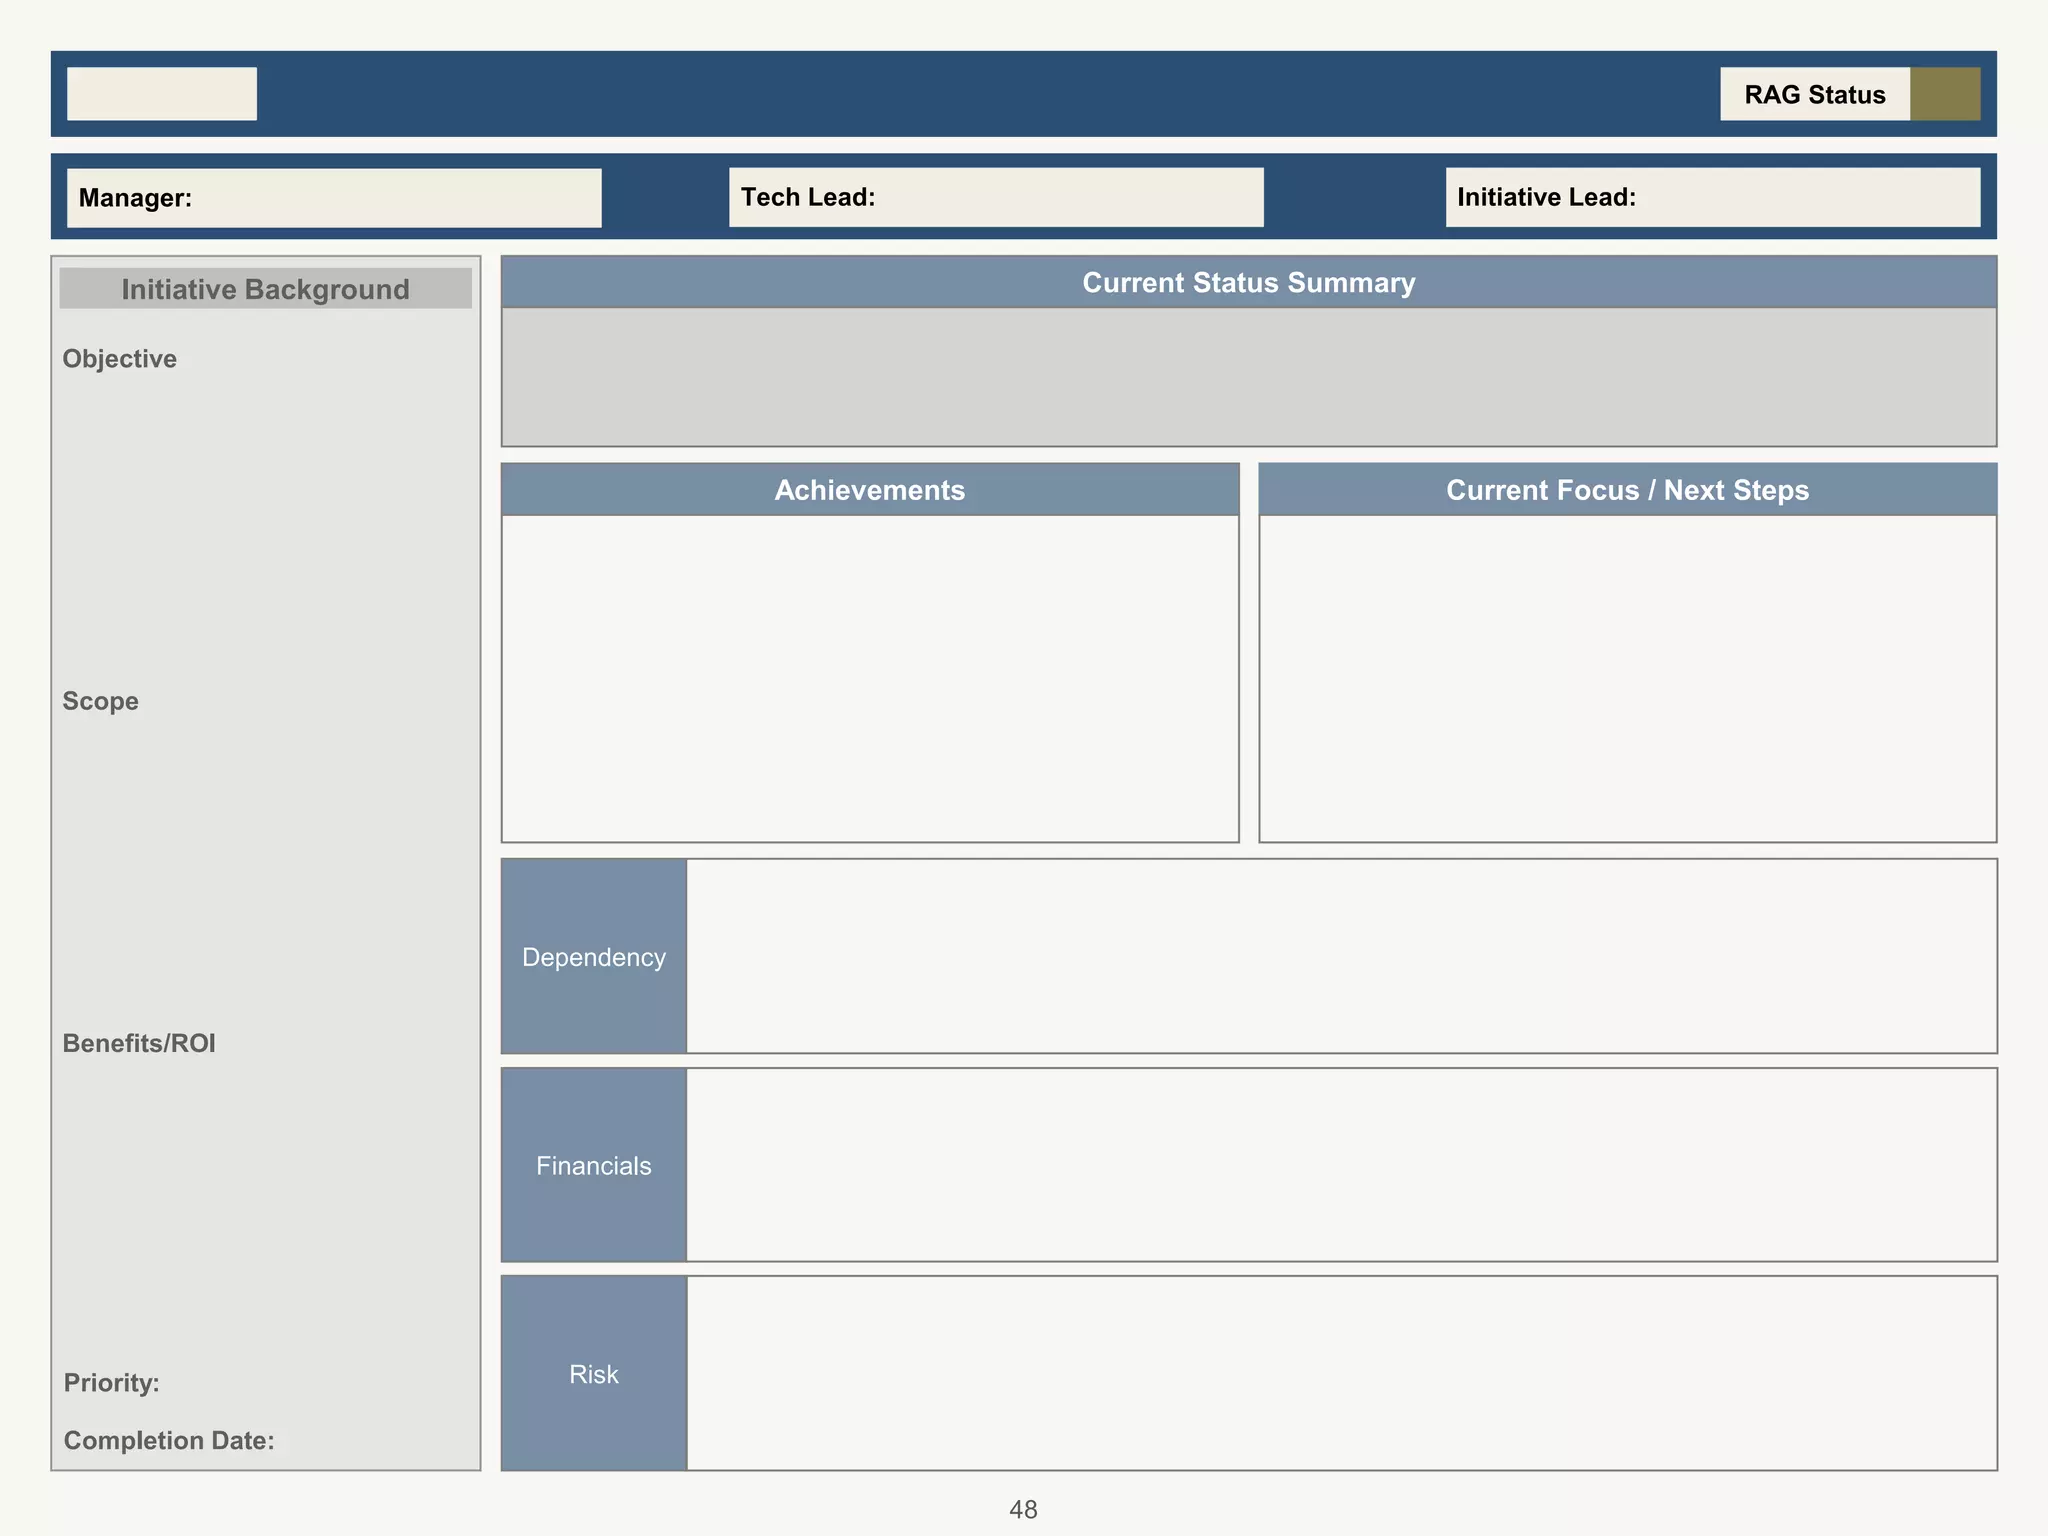Select the Initiative Background heading
The width and height of the screenshot is (2048, 1536).
coord(266,288)
